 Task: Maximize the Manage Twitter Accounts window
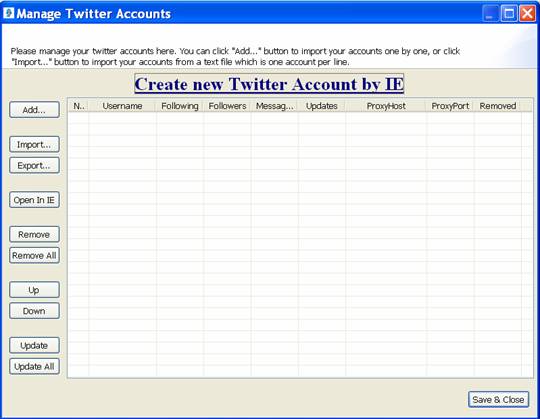pyautogui.click(x=509, y=14)
